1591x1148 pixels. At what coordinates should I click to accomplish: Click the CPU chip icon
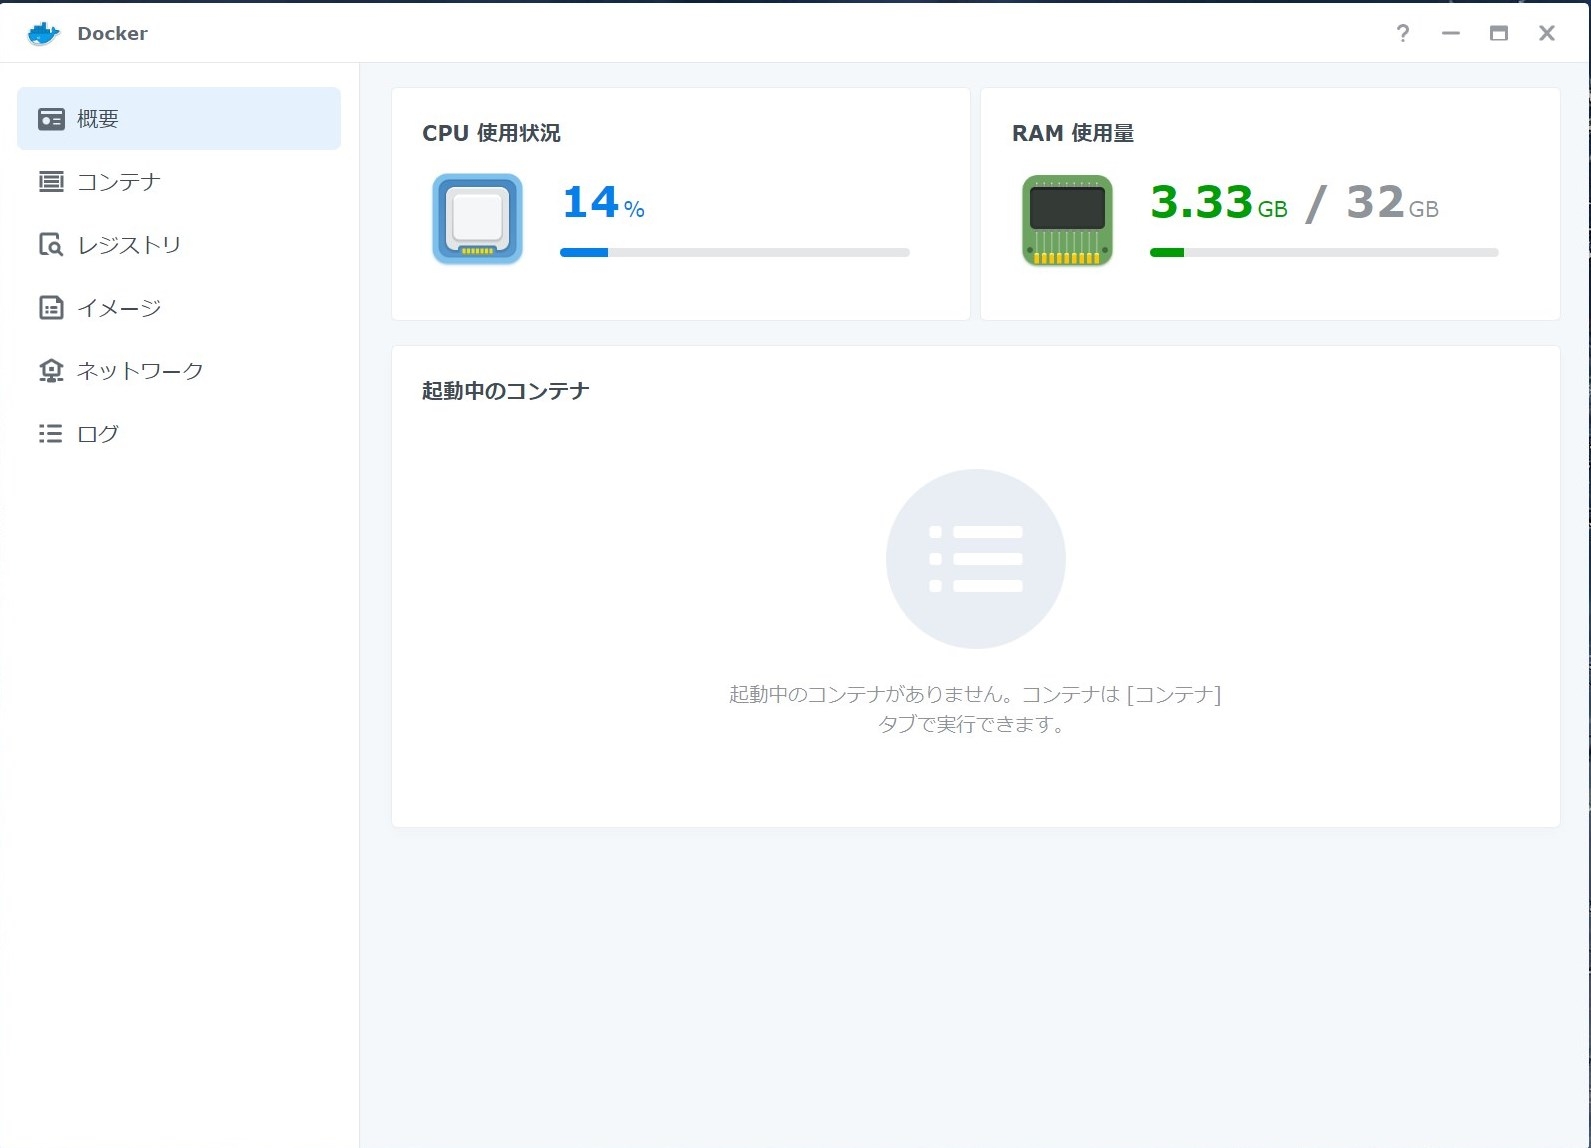(x=477, y=219)
